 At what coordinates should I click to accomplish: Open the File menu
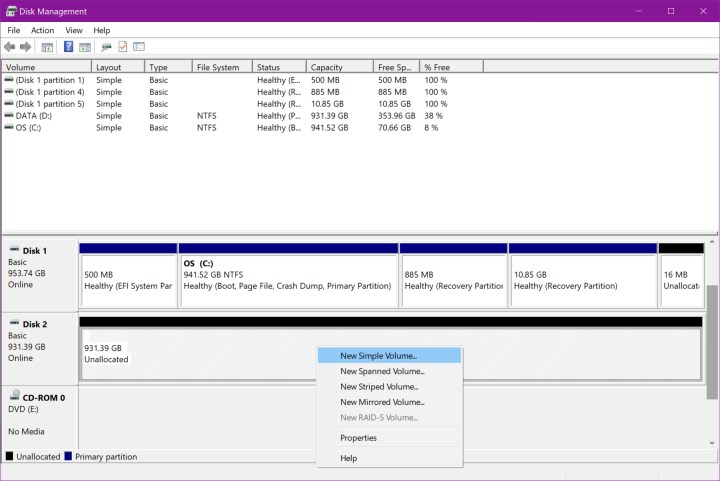click(x=14, y=30)
